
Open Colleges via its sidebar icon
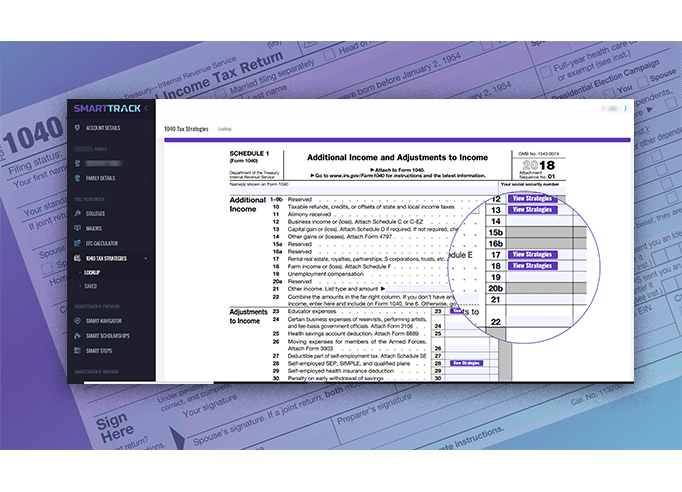pyautogui.click(x=78, y=213)
